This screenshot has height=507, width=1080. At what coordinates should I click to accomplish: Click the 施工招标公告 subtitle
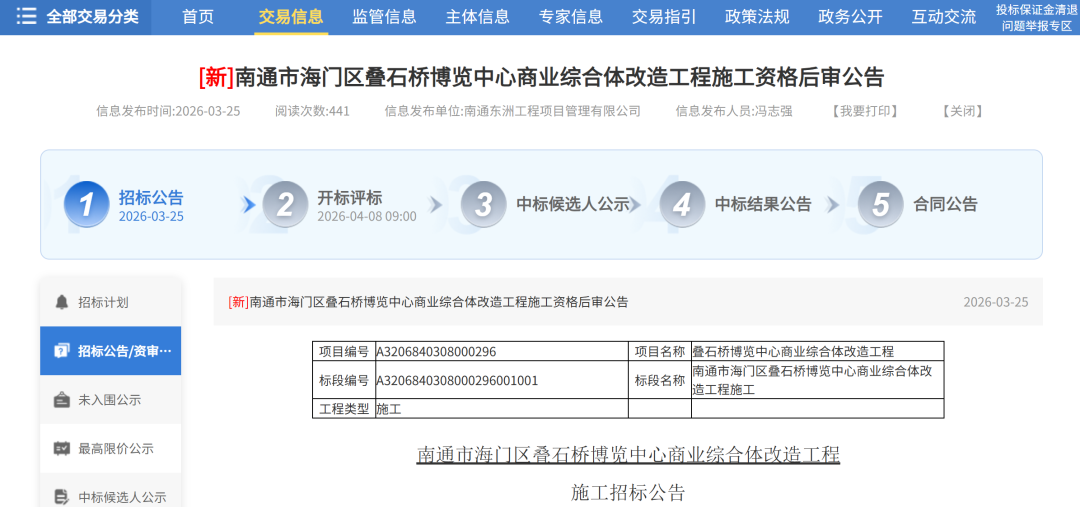click(628, 493)
